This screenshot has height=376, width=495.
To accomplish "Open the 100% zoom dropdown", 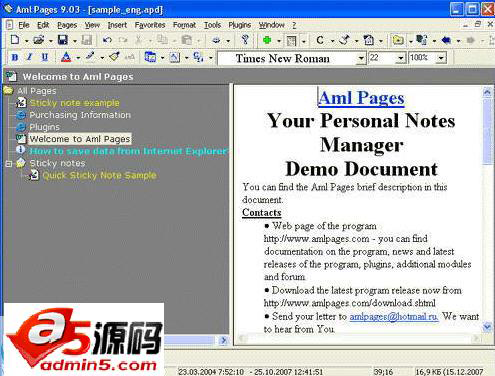I will (x=441, y=58).
